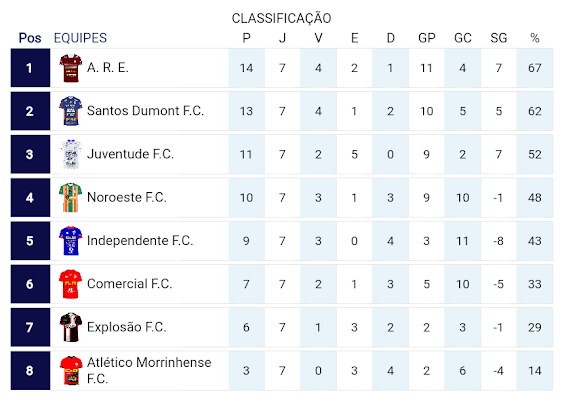Select position 1 dark blue cell
Image resolution: width=562 pixels, height=405 pixels.
30,68
